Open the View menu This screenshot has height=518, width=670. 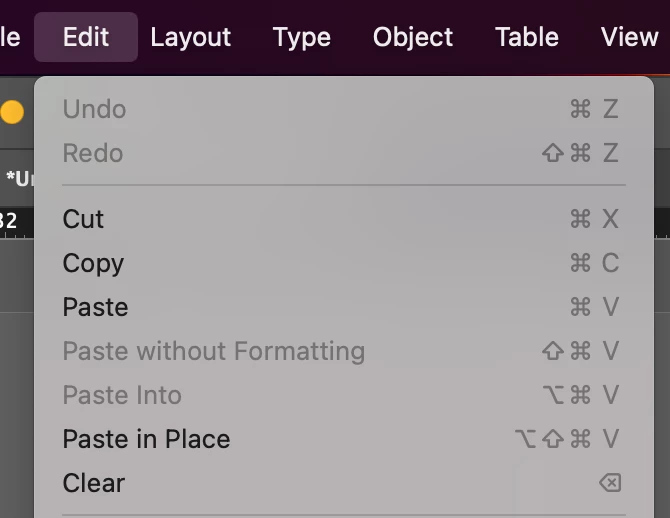629,37
